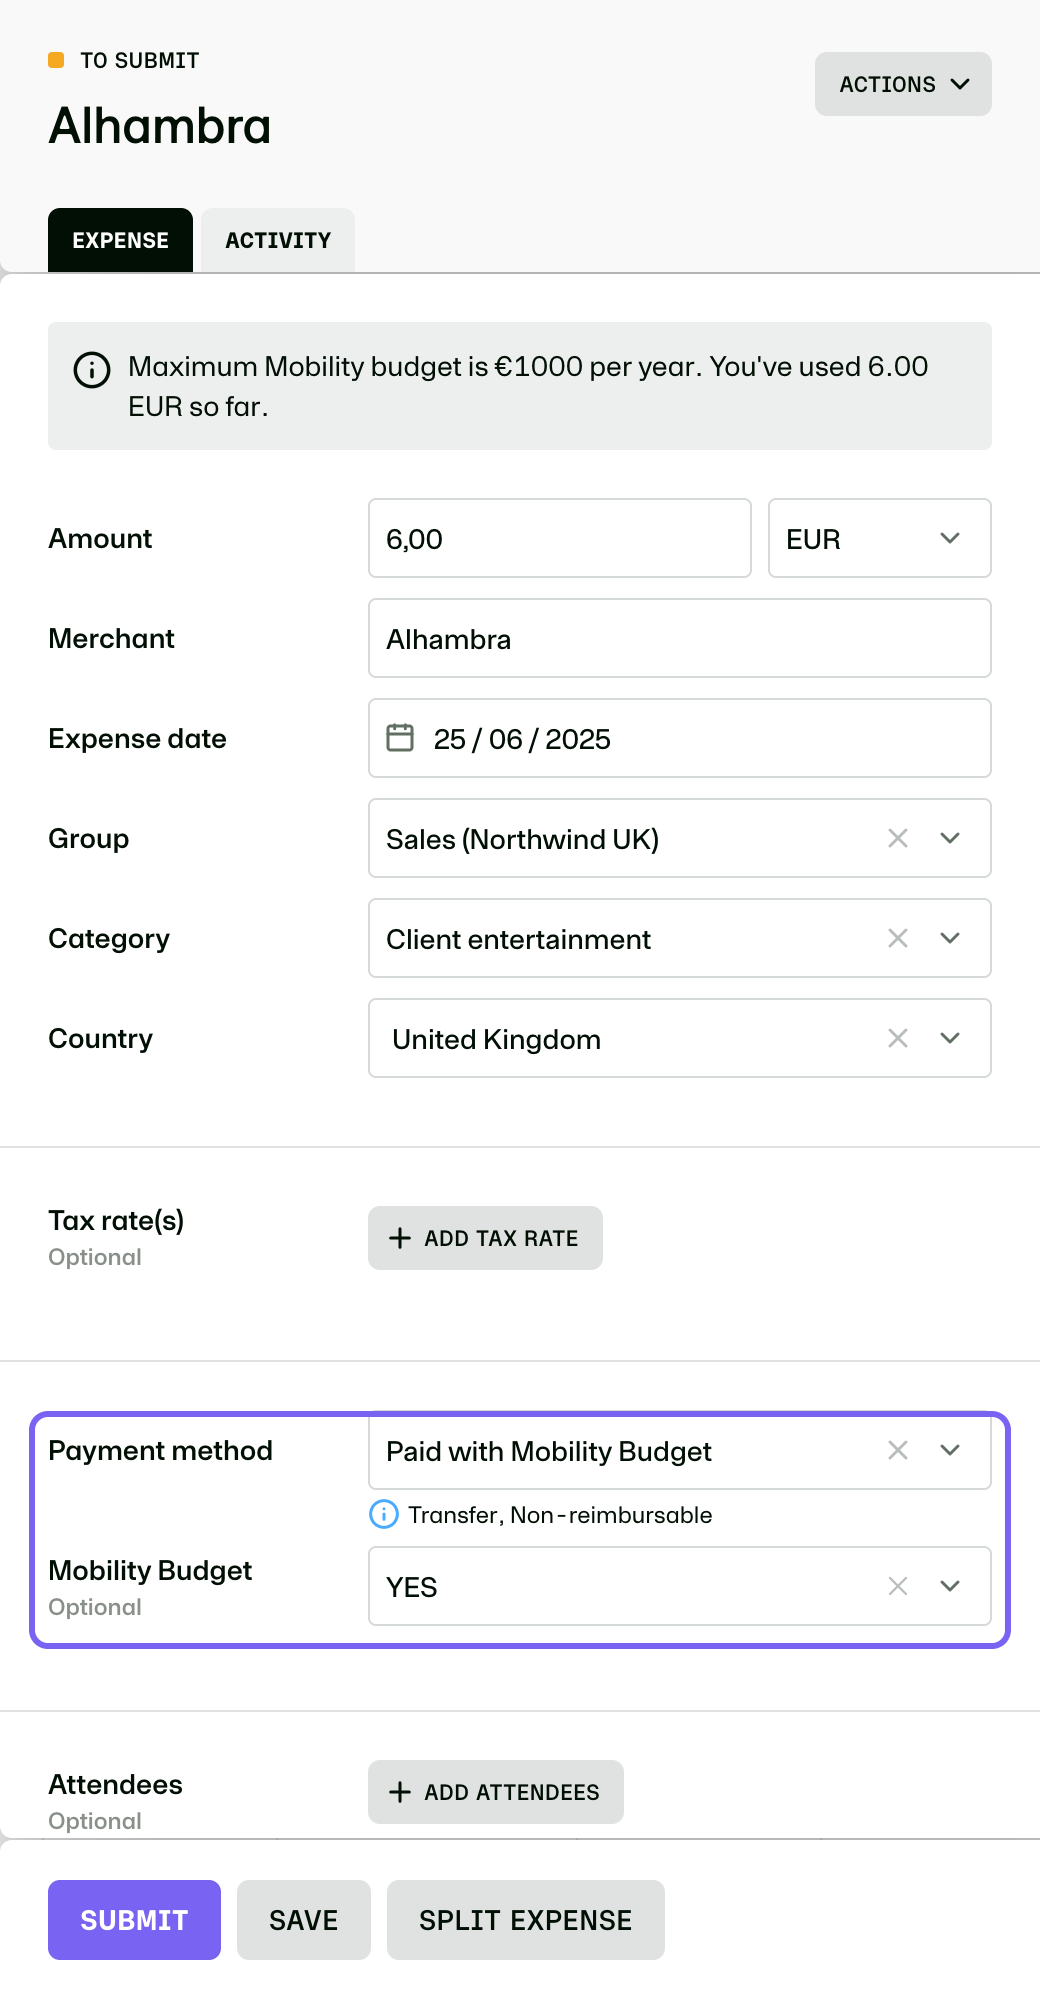Click the info icon in the budget notice
The height and width of the screenshot is (2000, 1040).
(x=92, y=370)
